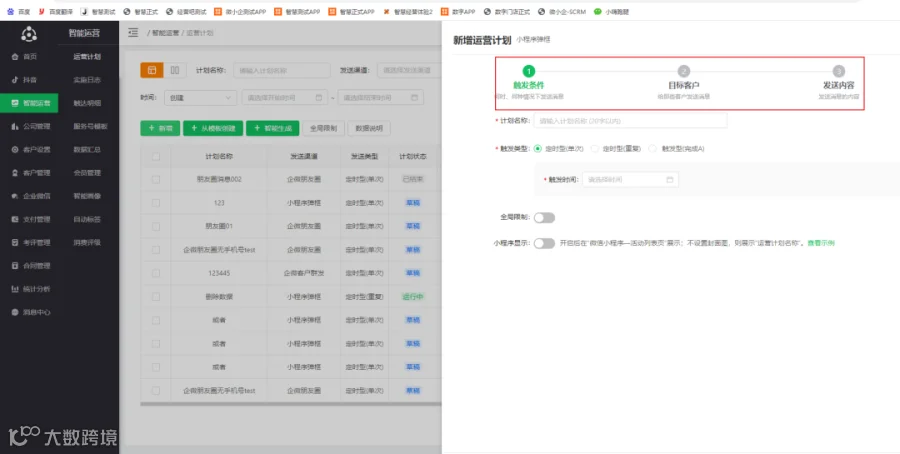The height and width of the screenshot is (454, 900).
Task: Click the 消息中心 message icon
Action: pyautogui.click(x=15, y=312)
